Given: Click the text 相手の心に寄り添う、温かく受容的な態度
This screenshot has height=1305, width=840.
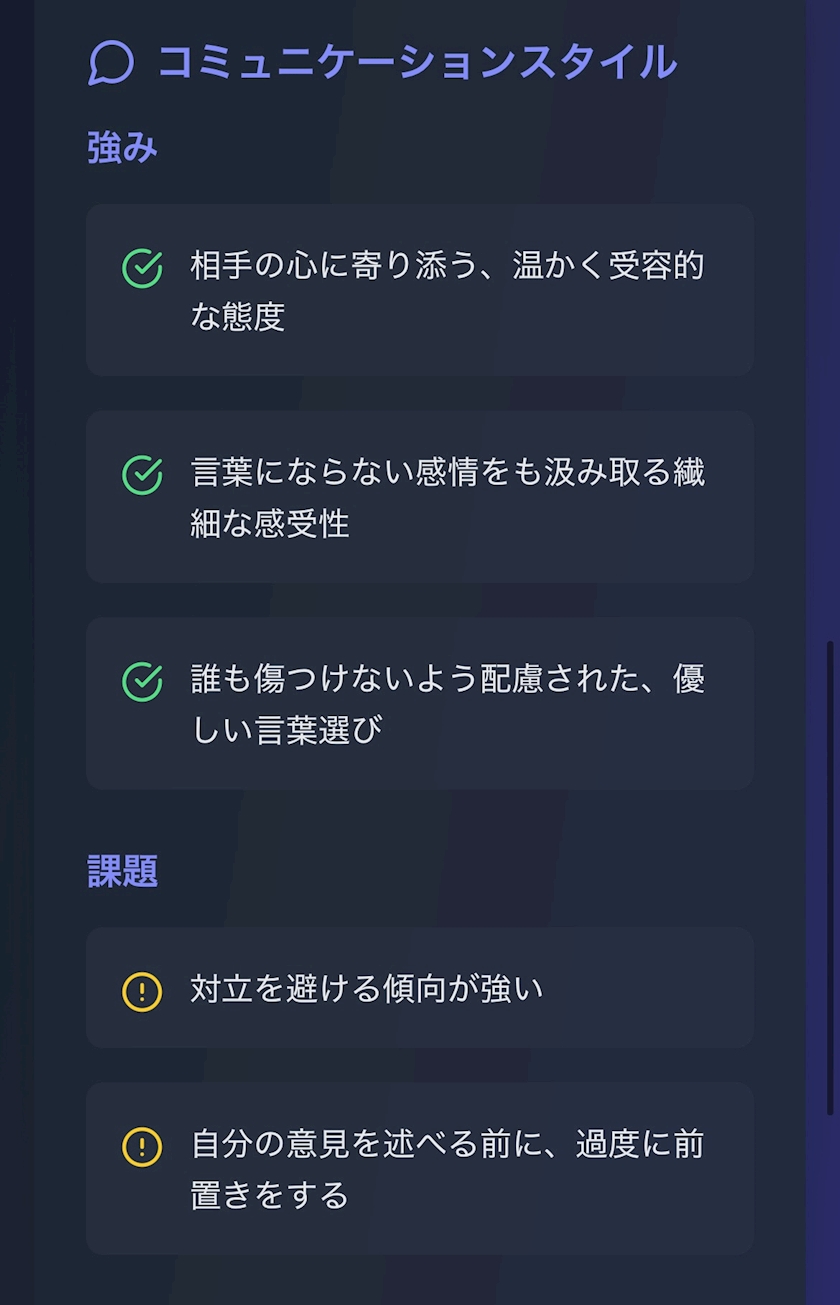Looking at the screenshot, I should (x=447, y=290).
